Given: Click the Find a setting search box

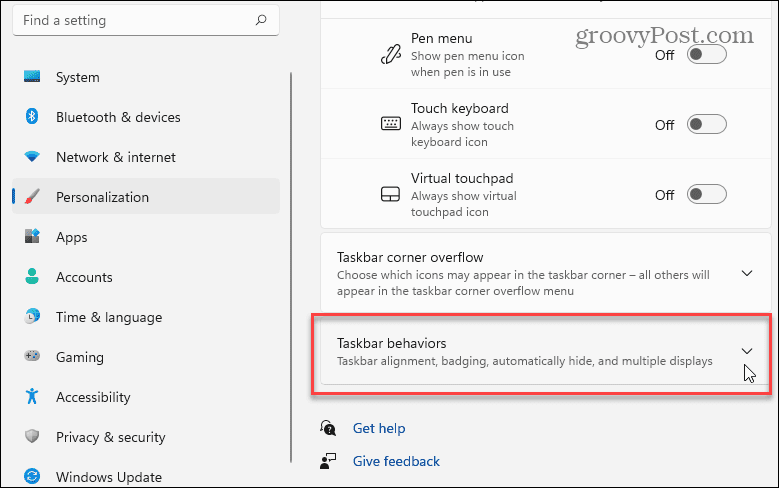Looking at the screenshot, I should tap(146, 20).
